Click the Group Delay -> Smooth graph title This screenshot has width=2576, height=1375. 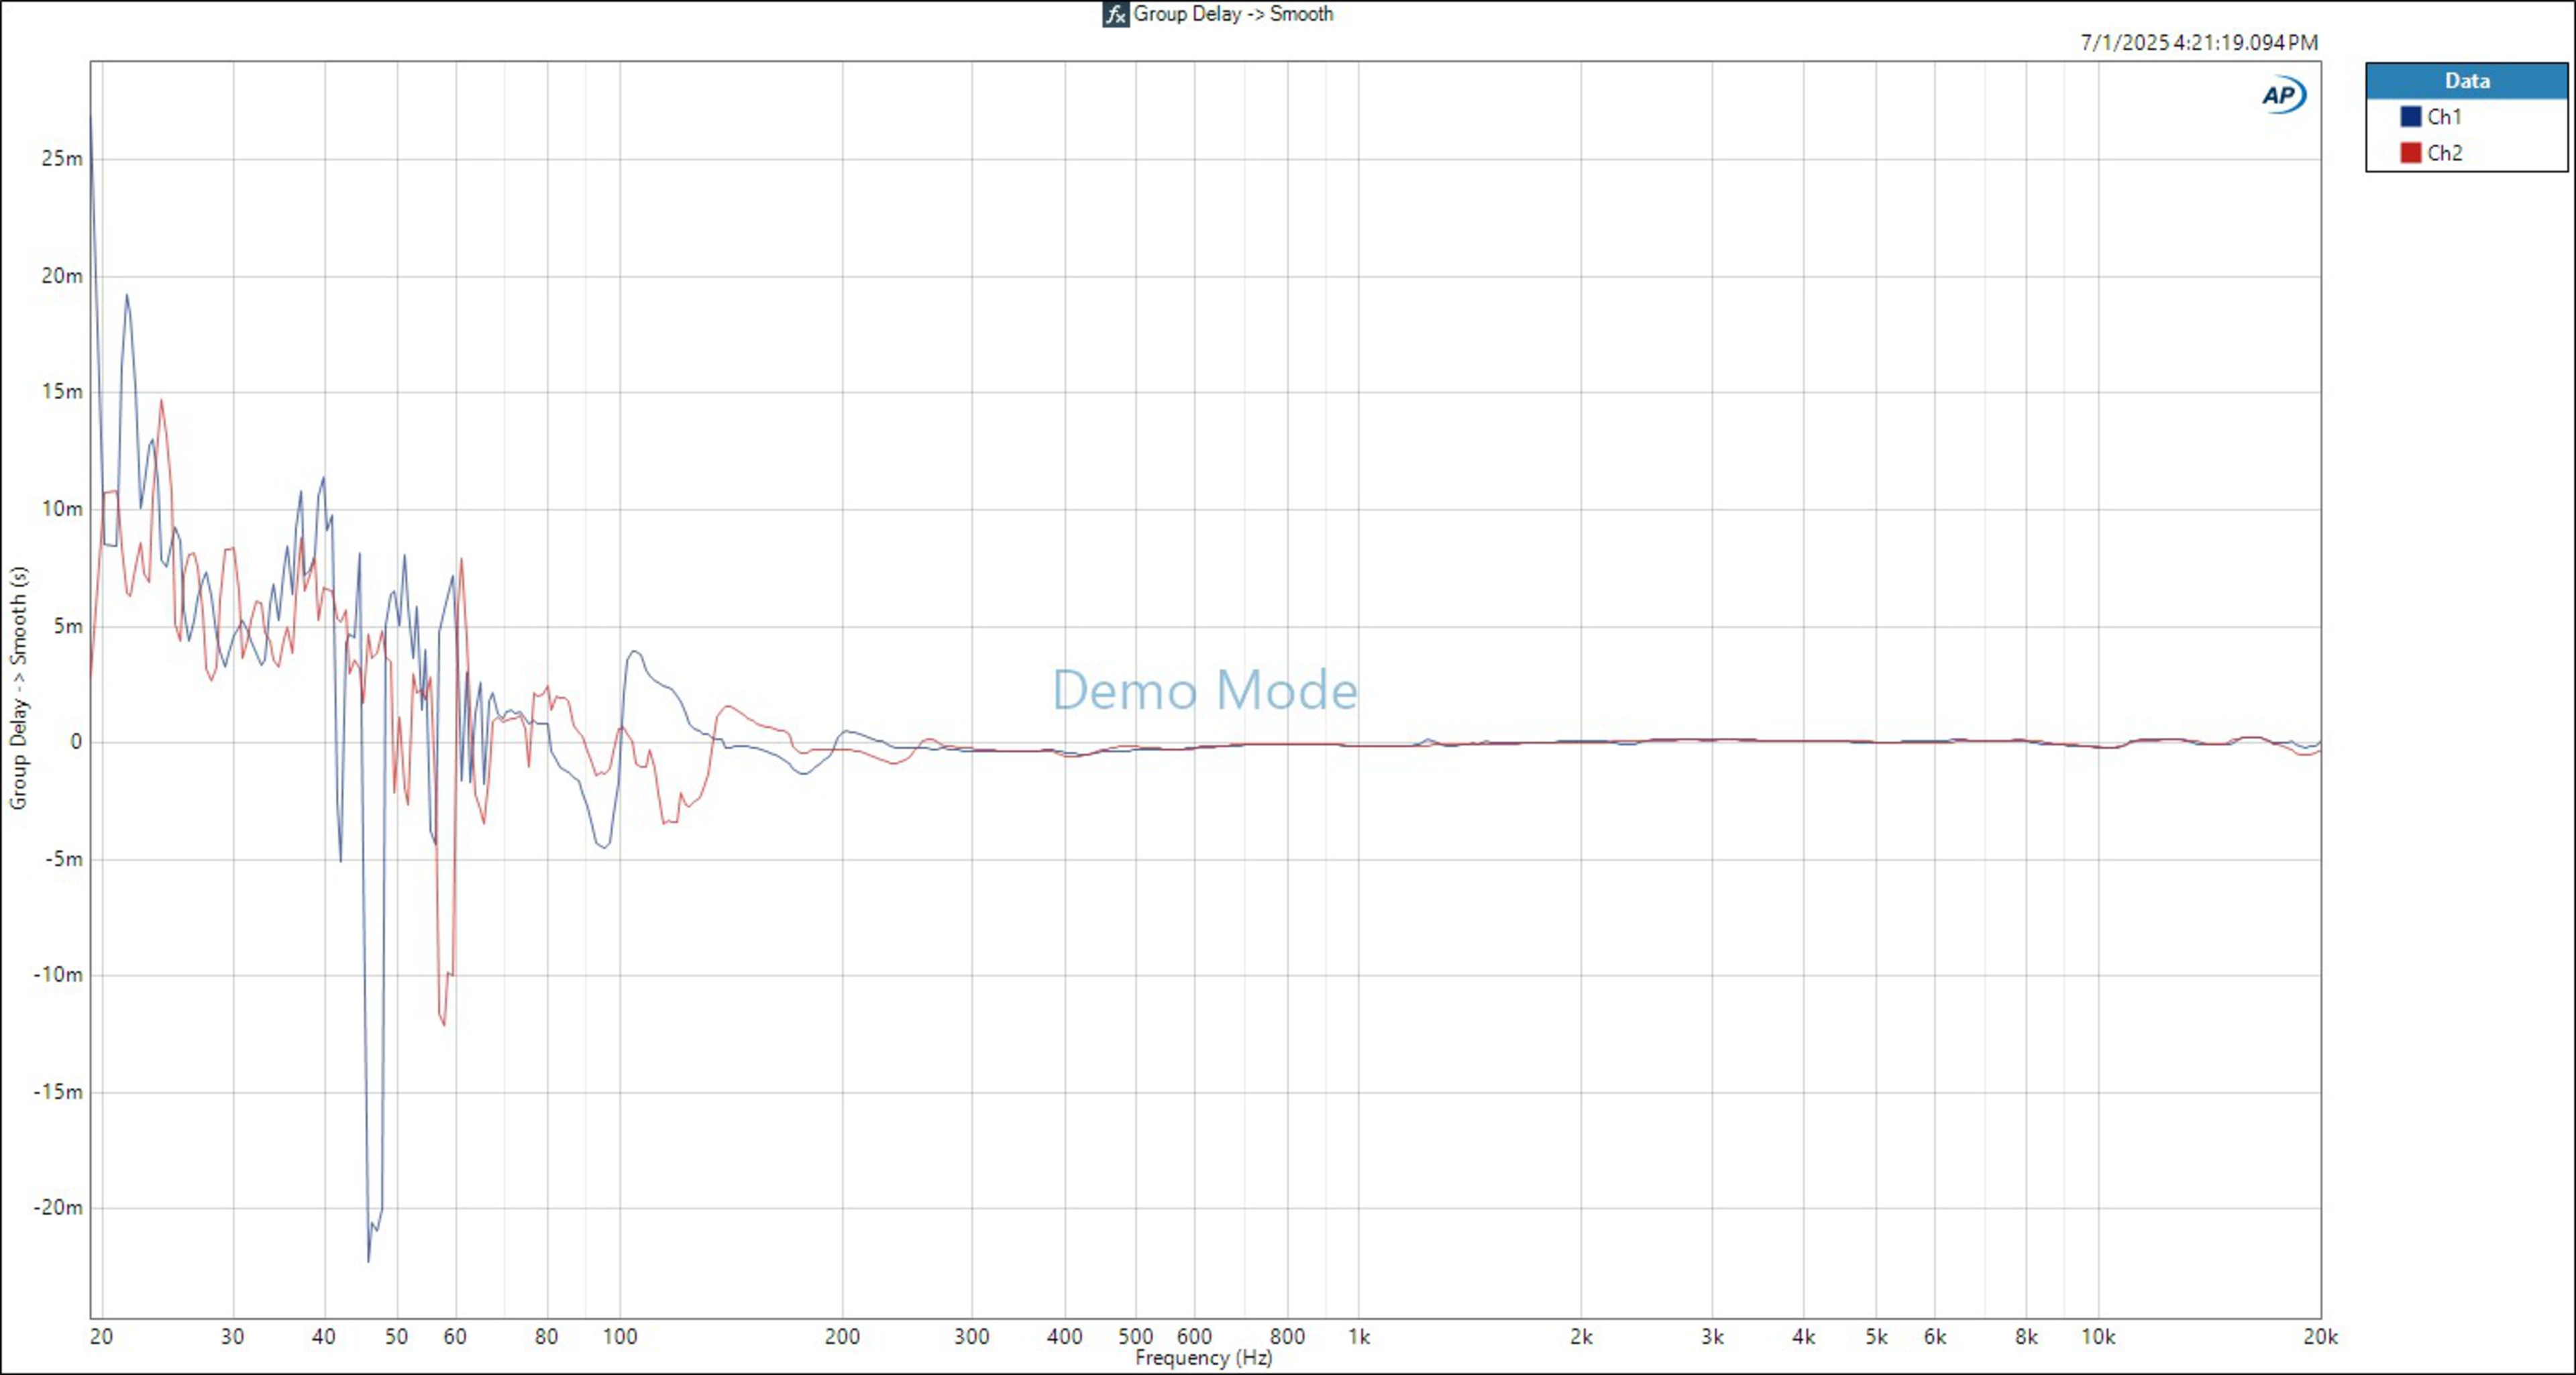point(1232,14)
